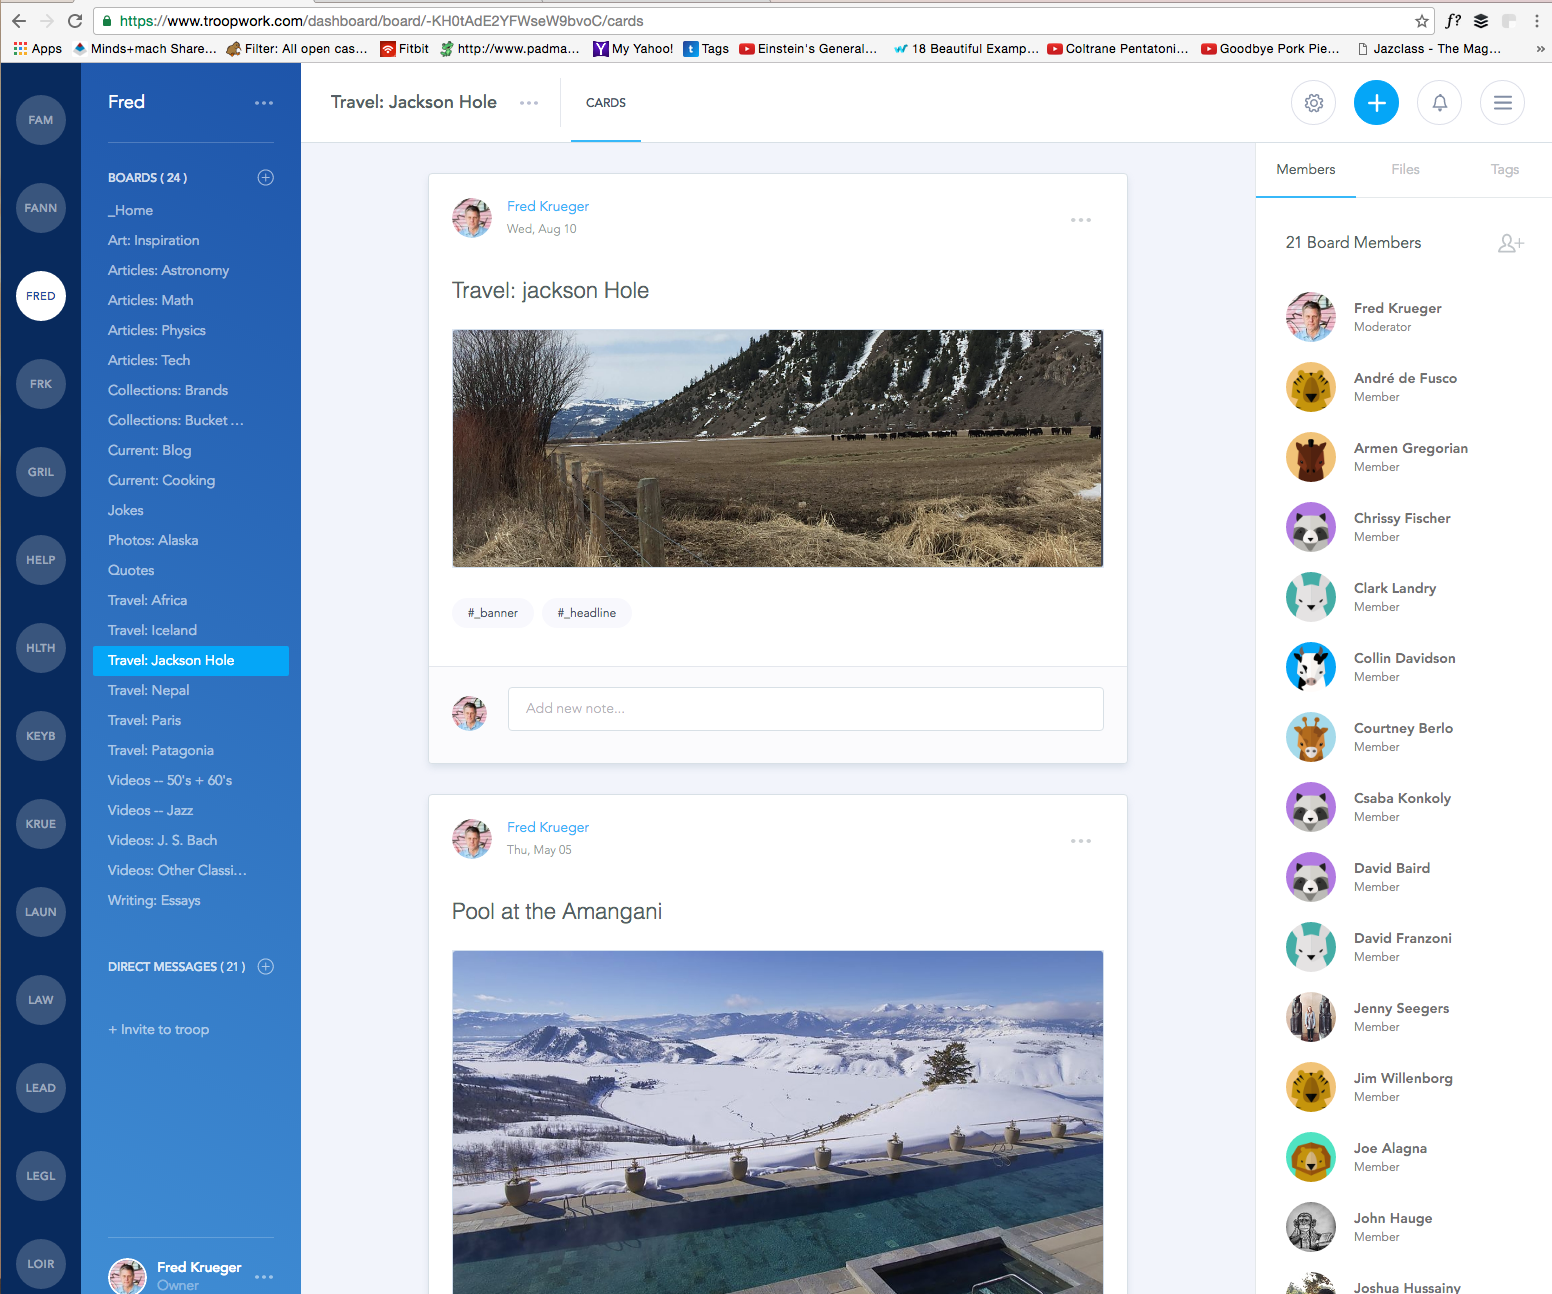Image resolution: width=1552 pixels, height=1294 pixels.
Task: Switch to the FRK troop circle
Action: tap(41, 384)
